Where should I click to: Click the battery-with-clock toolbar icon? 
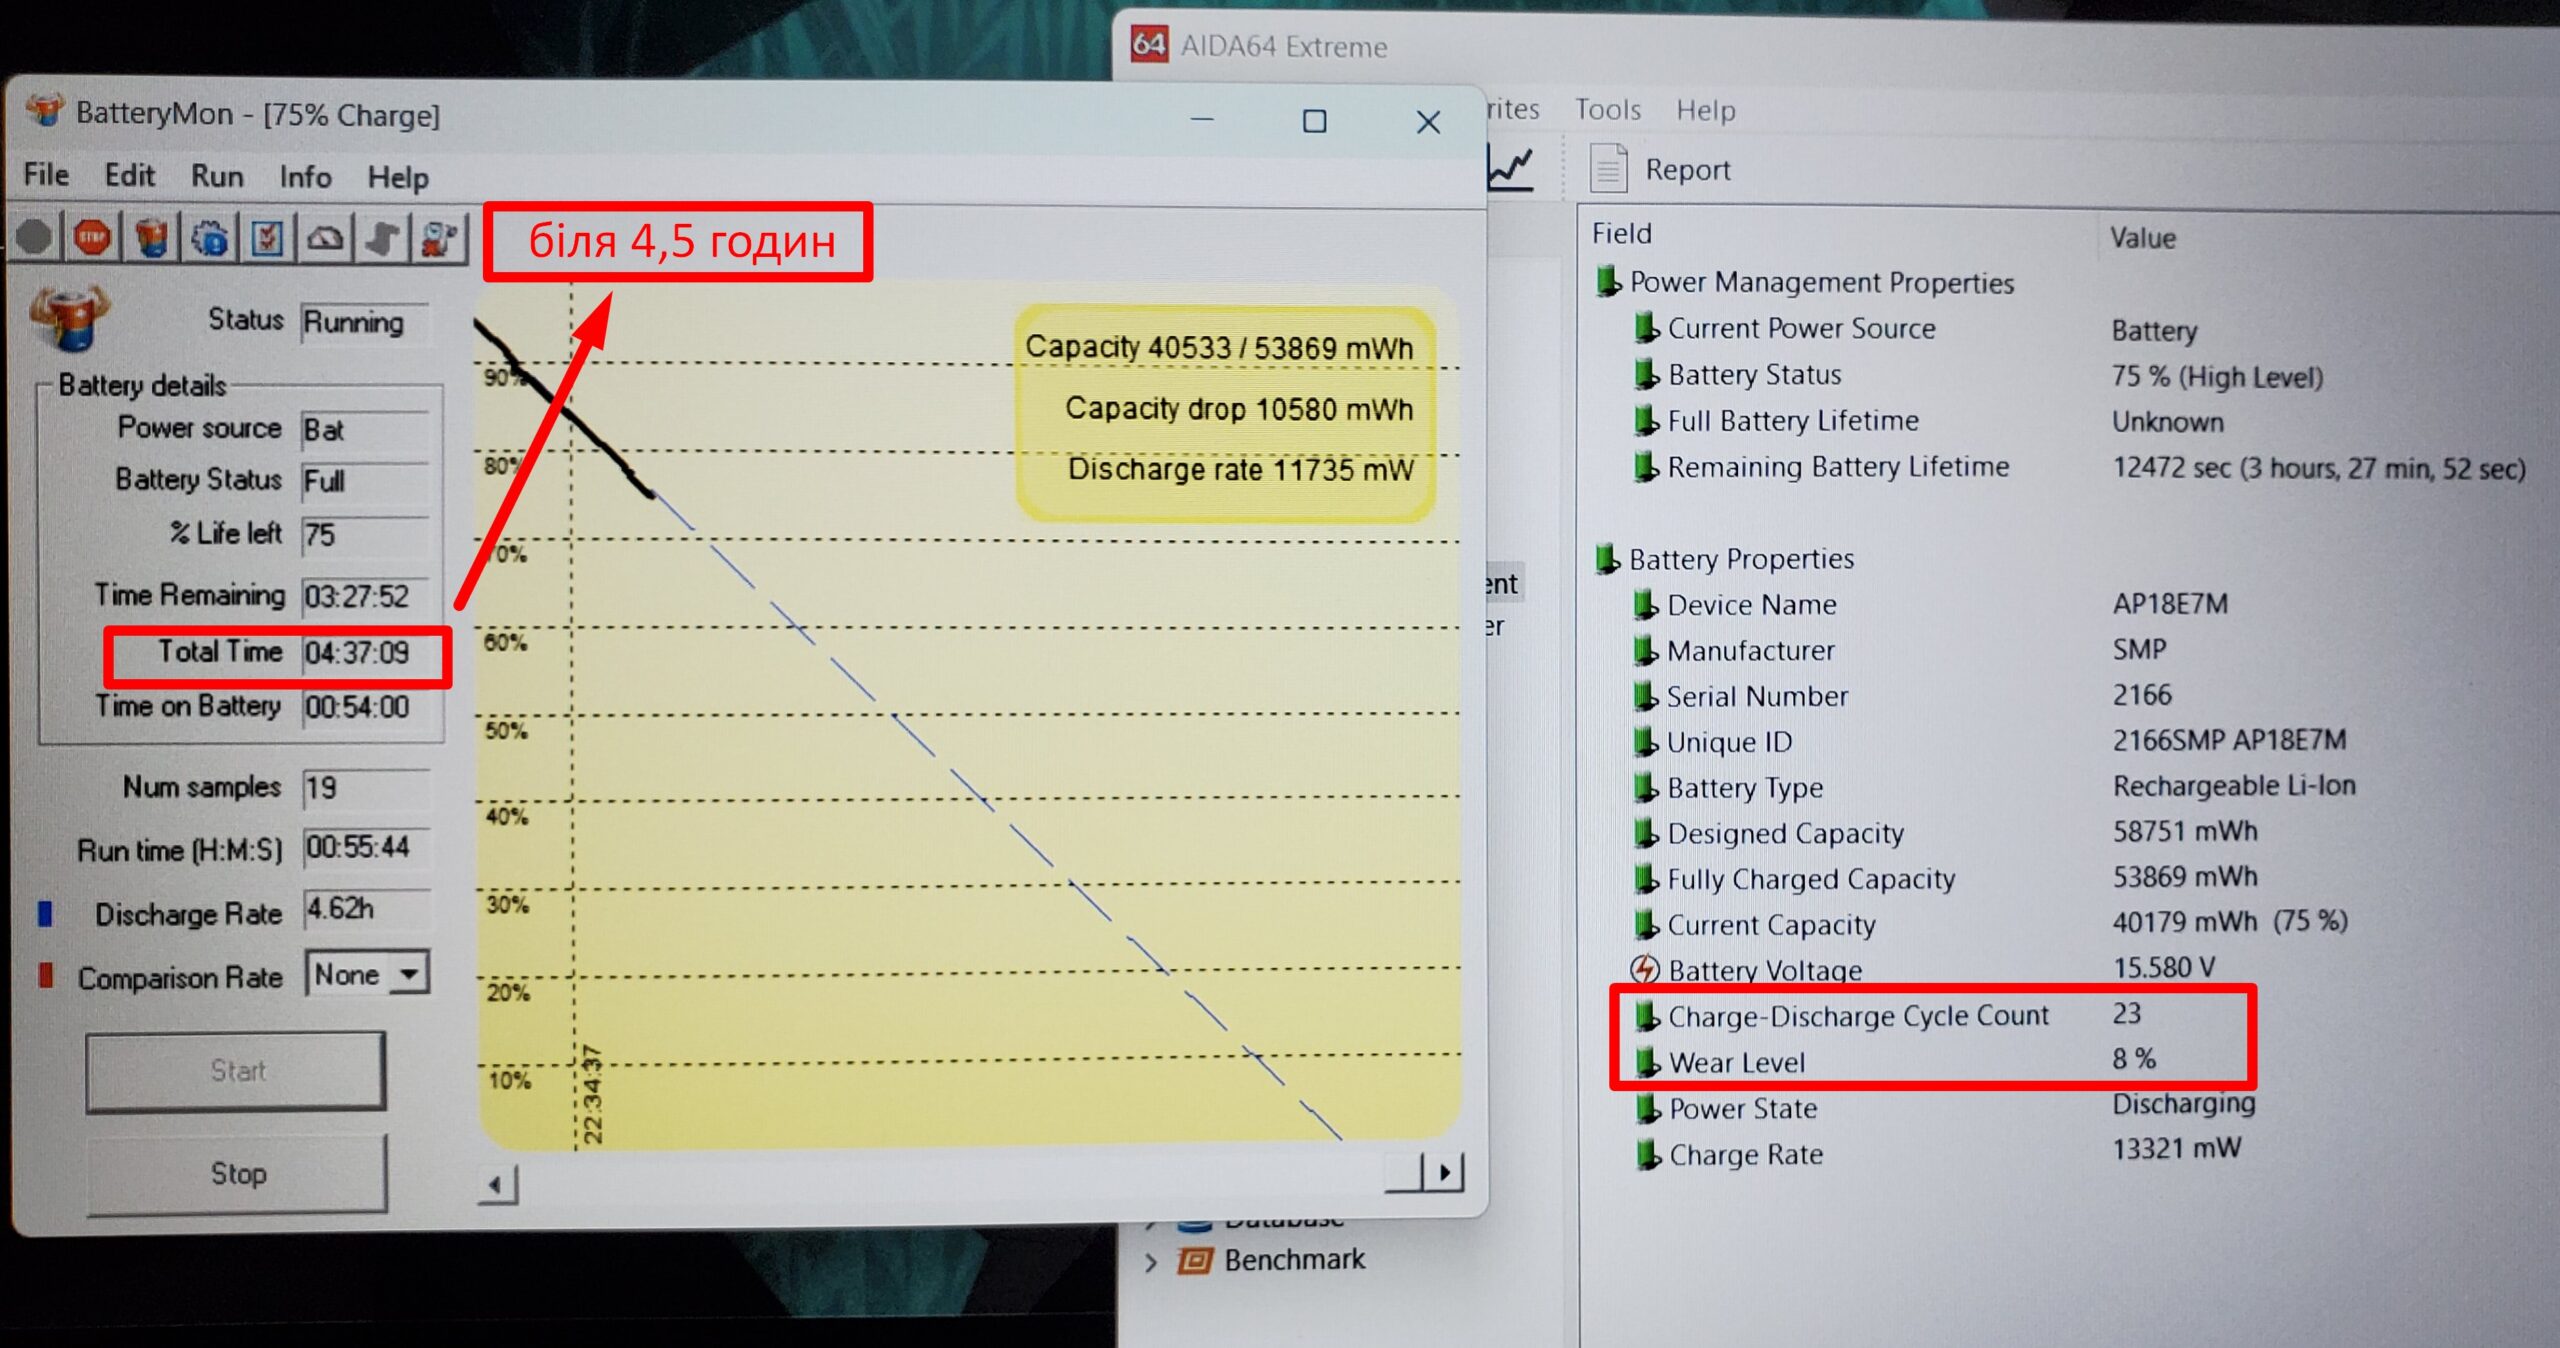[440, 238]
